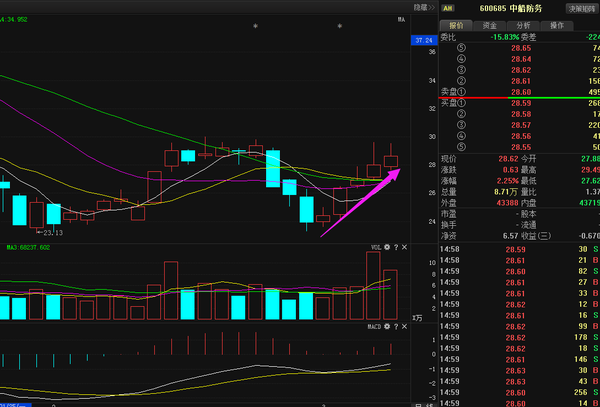Click the MA label in the main chart
600x407 pixels.
pyautogui.click(x=401, y=20)
